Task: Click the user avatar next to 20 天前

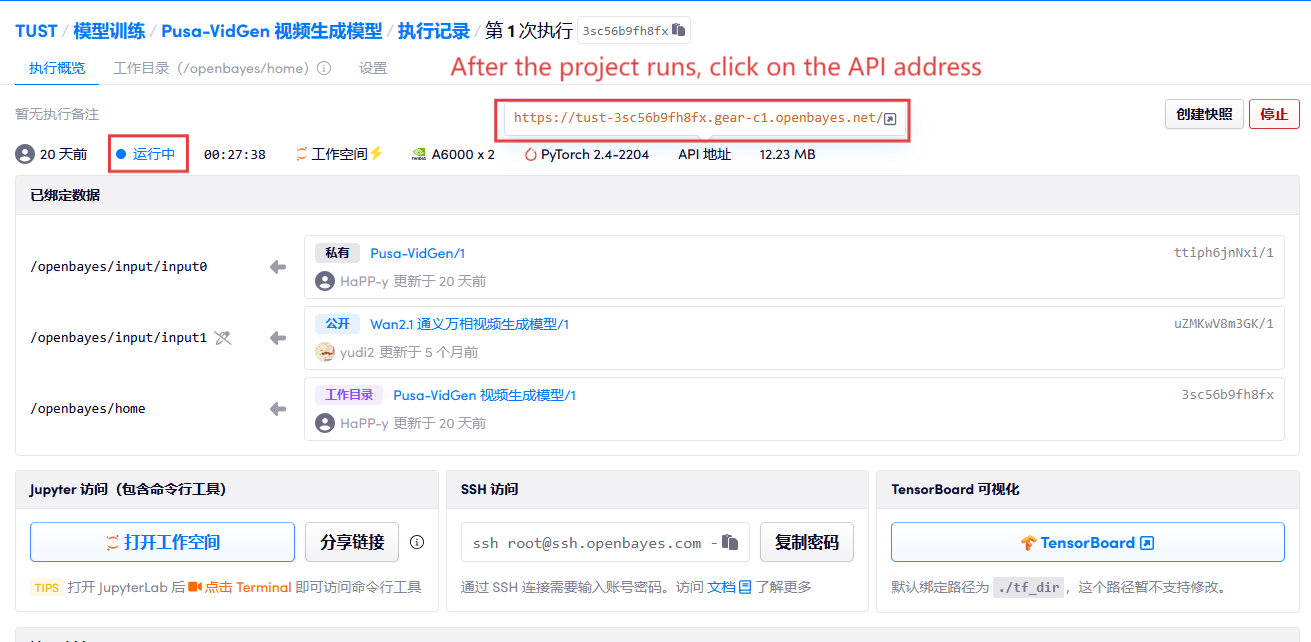Action: click(x=25, y=154)
